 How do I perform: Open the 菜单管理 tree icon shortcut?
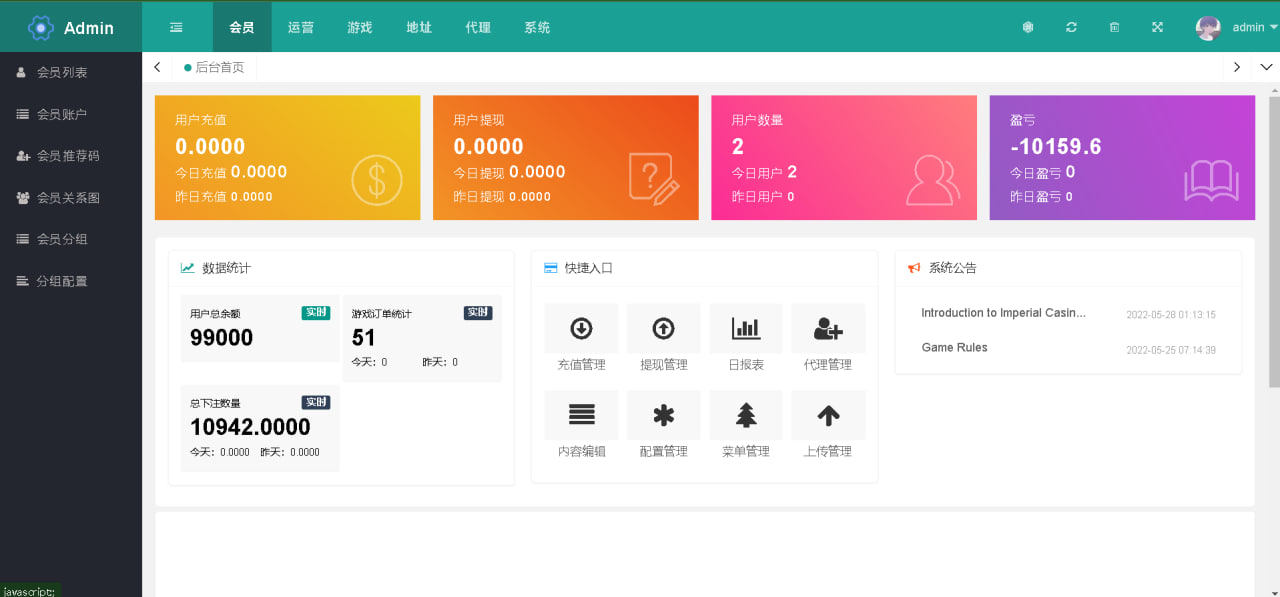[746, 415]
